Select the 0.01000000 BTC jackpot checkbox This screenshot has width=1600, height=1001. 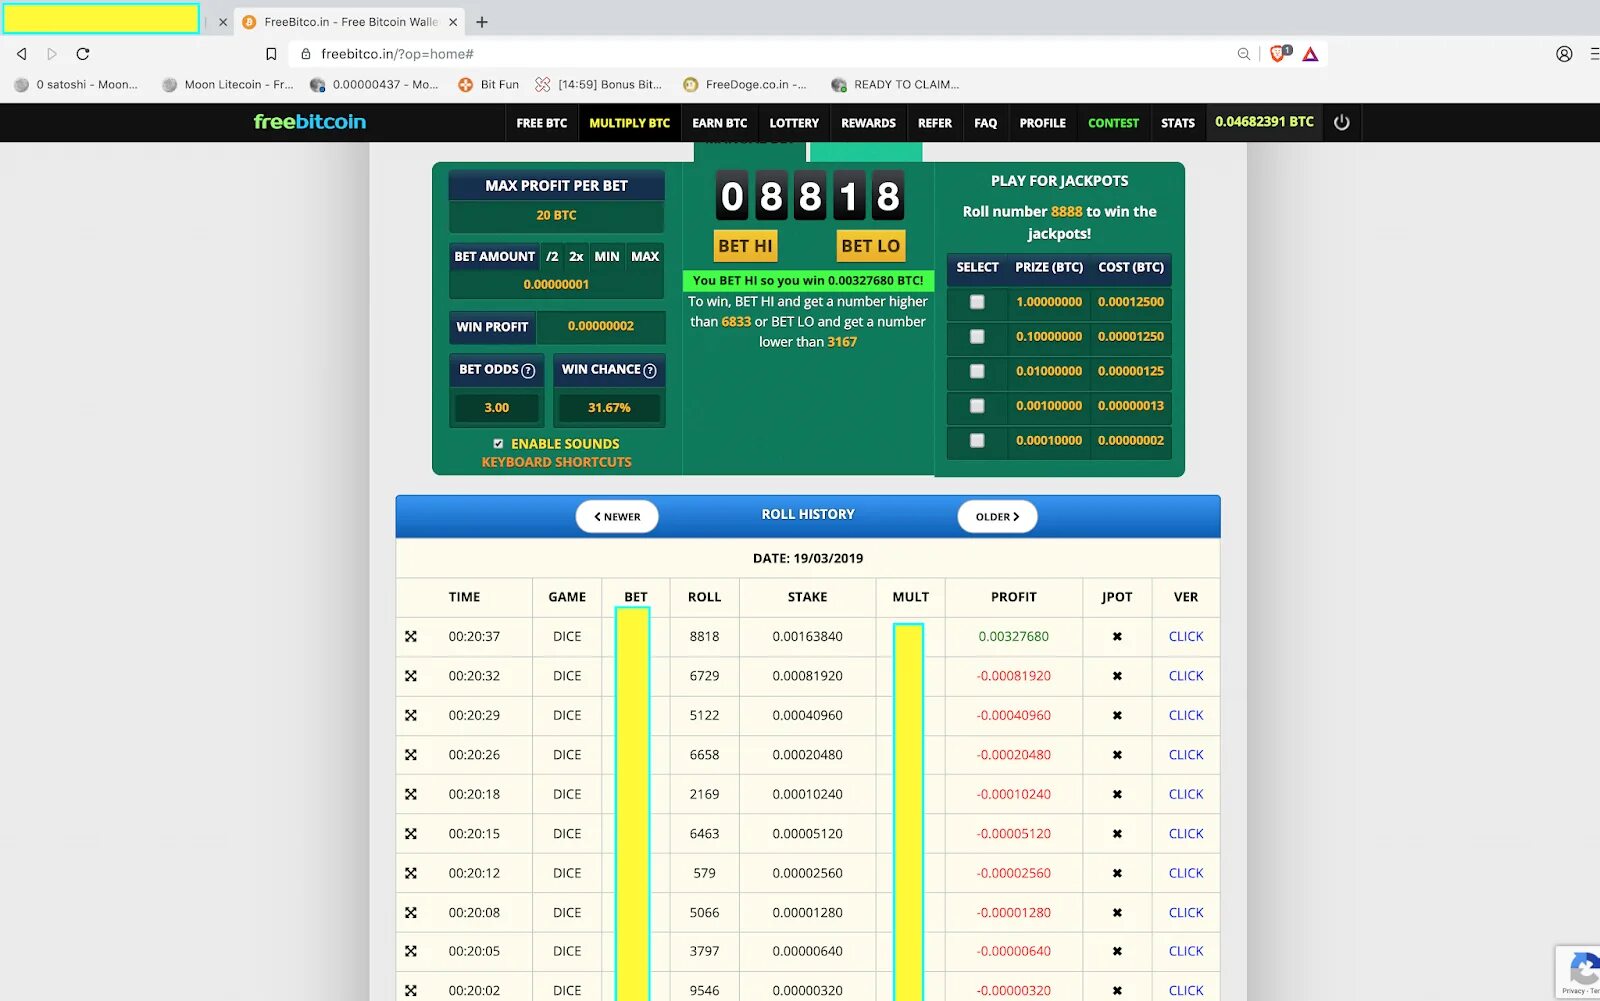point(977,371)
